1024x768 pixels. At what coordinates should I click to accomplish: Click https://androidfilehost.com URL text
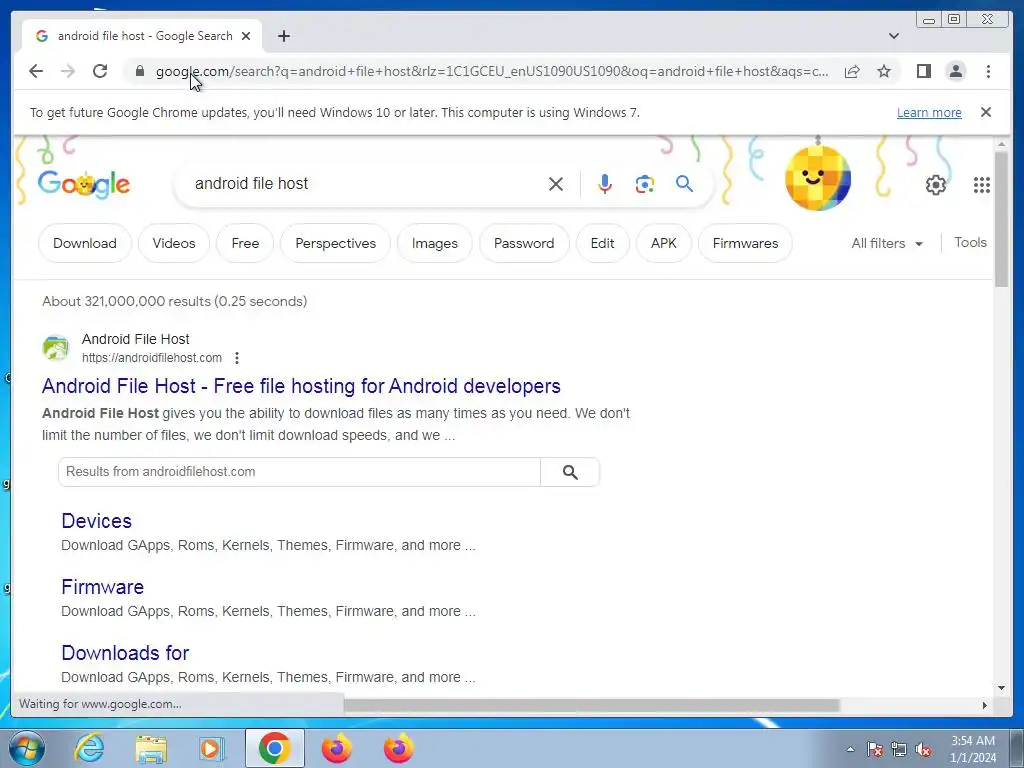tap(152, 358)
